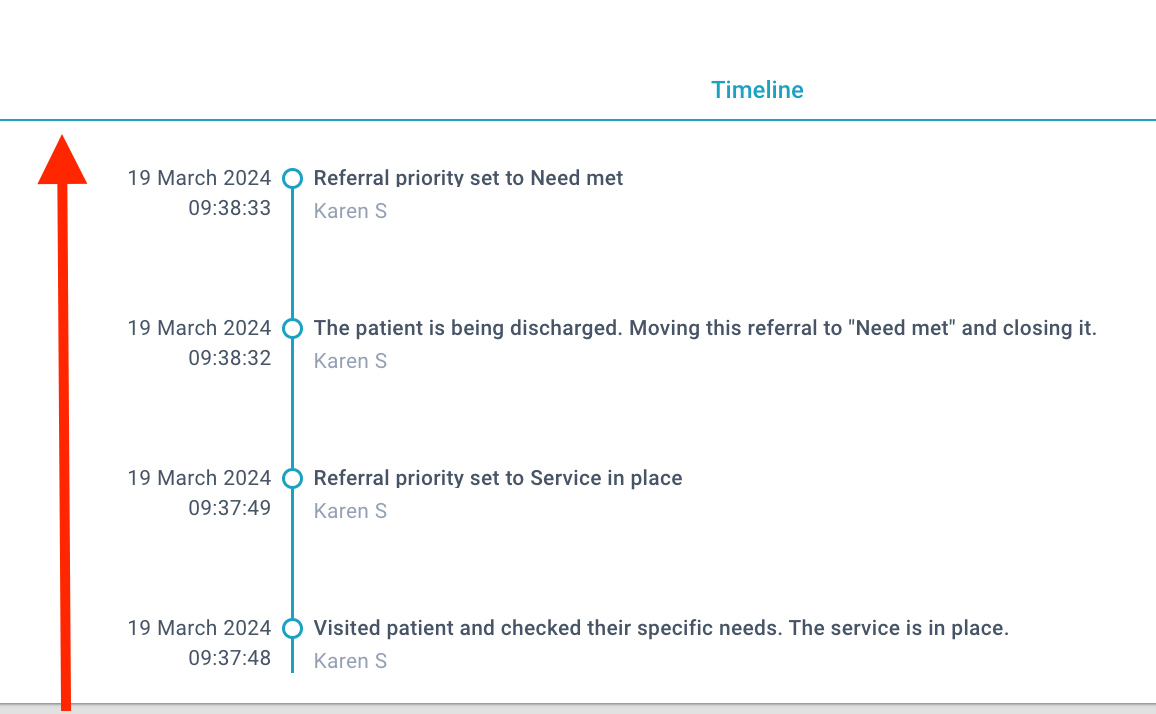The image size is (1156, 714).
Task: Open the "Referral priority set to Need met" entry
Action: [x=468, y=178]
